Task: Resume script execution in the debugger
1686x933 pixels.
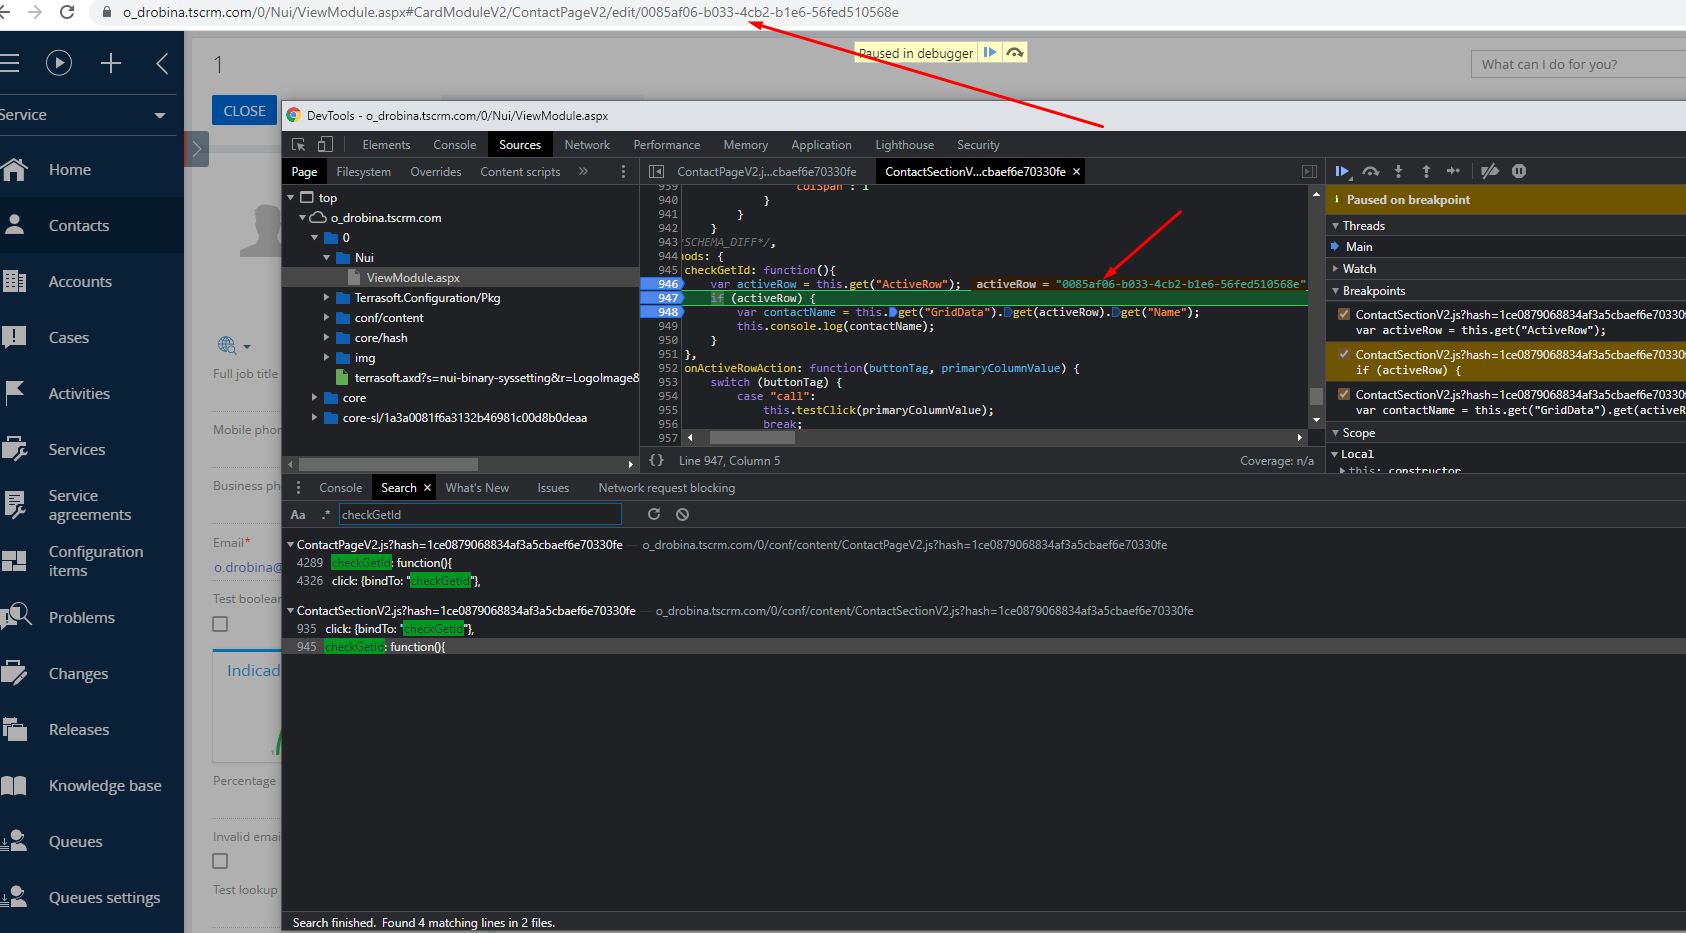Action: click(1343, 171)
